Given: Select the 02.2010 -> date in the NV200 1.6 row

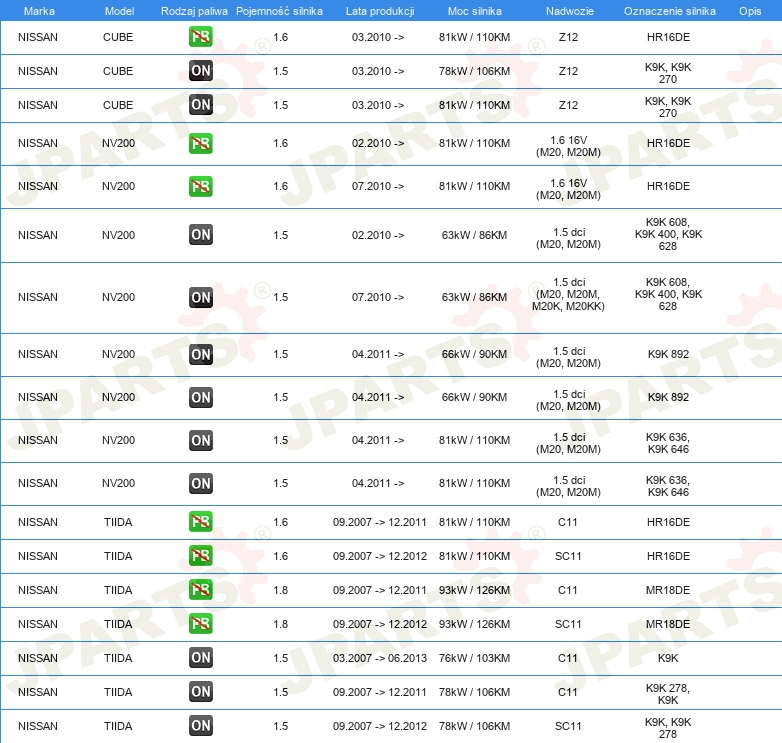Looking at the screenshot, I should [x=378, y=143].
